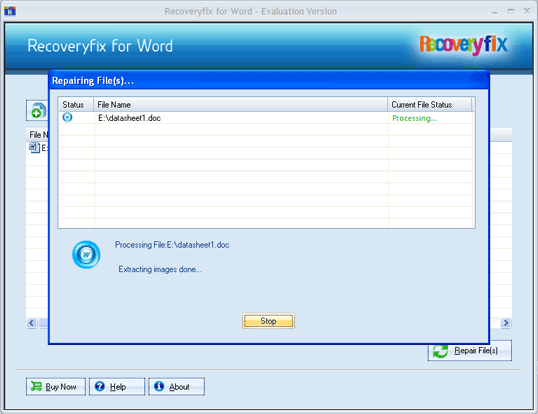Click the Current File Status column header
The width and height of the screenshot is (538, 414).
point(430,105)
